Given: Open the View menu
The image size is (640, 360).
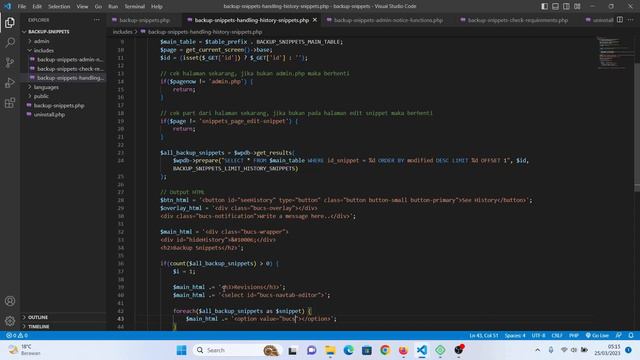Looking at the screenshot, I should click(x=82, y=7).
